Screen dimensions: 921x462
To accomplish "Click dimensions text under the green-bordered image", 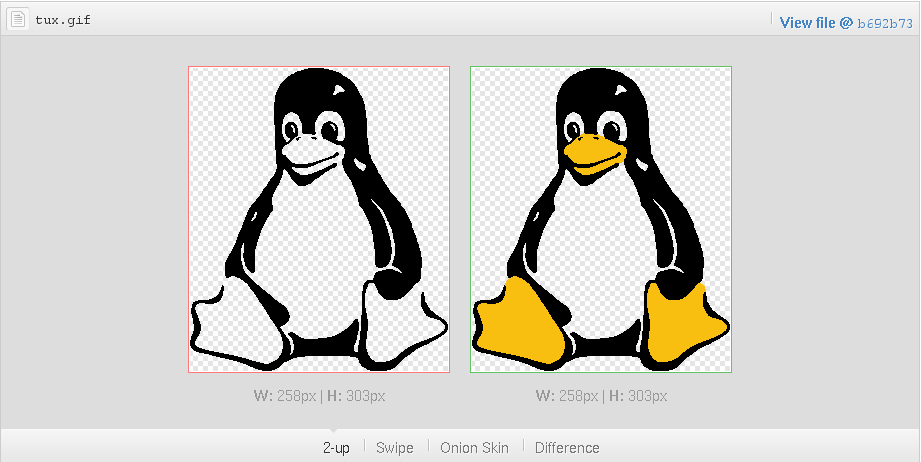I will point(601,396).
